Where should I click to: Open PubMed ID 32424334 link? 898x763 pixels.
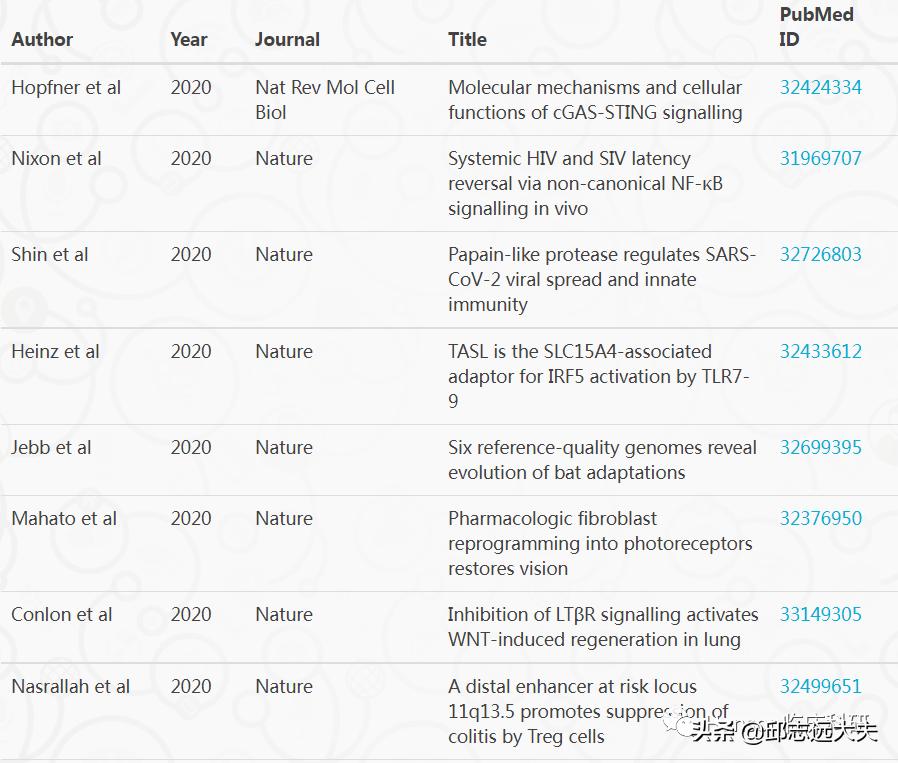(820, 87)
